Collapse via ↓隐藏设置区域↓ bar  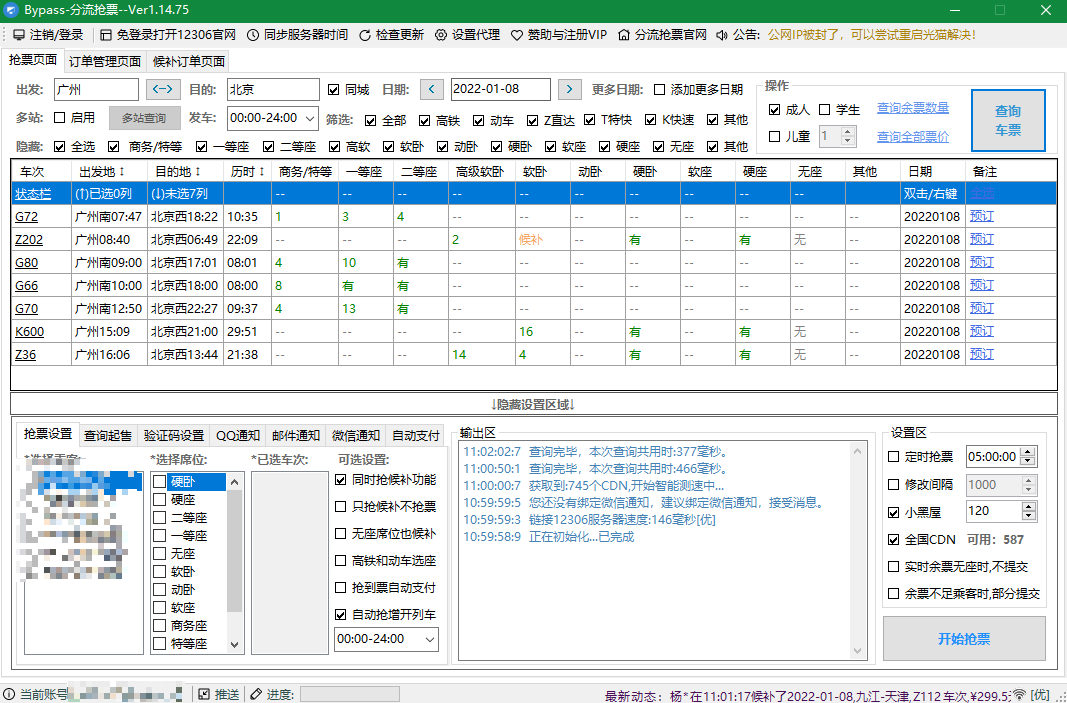534,404
